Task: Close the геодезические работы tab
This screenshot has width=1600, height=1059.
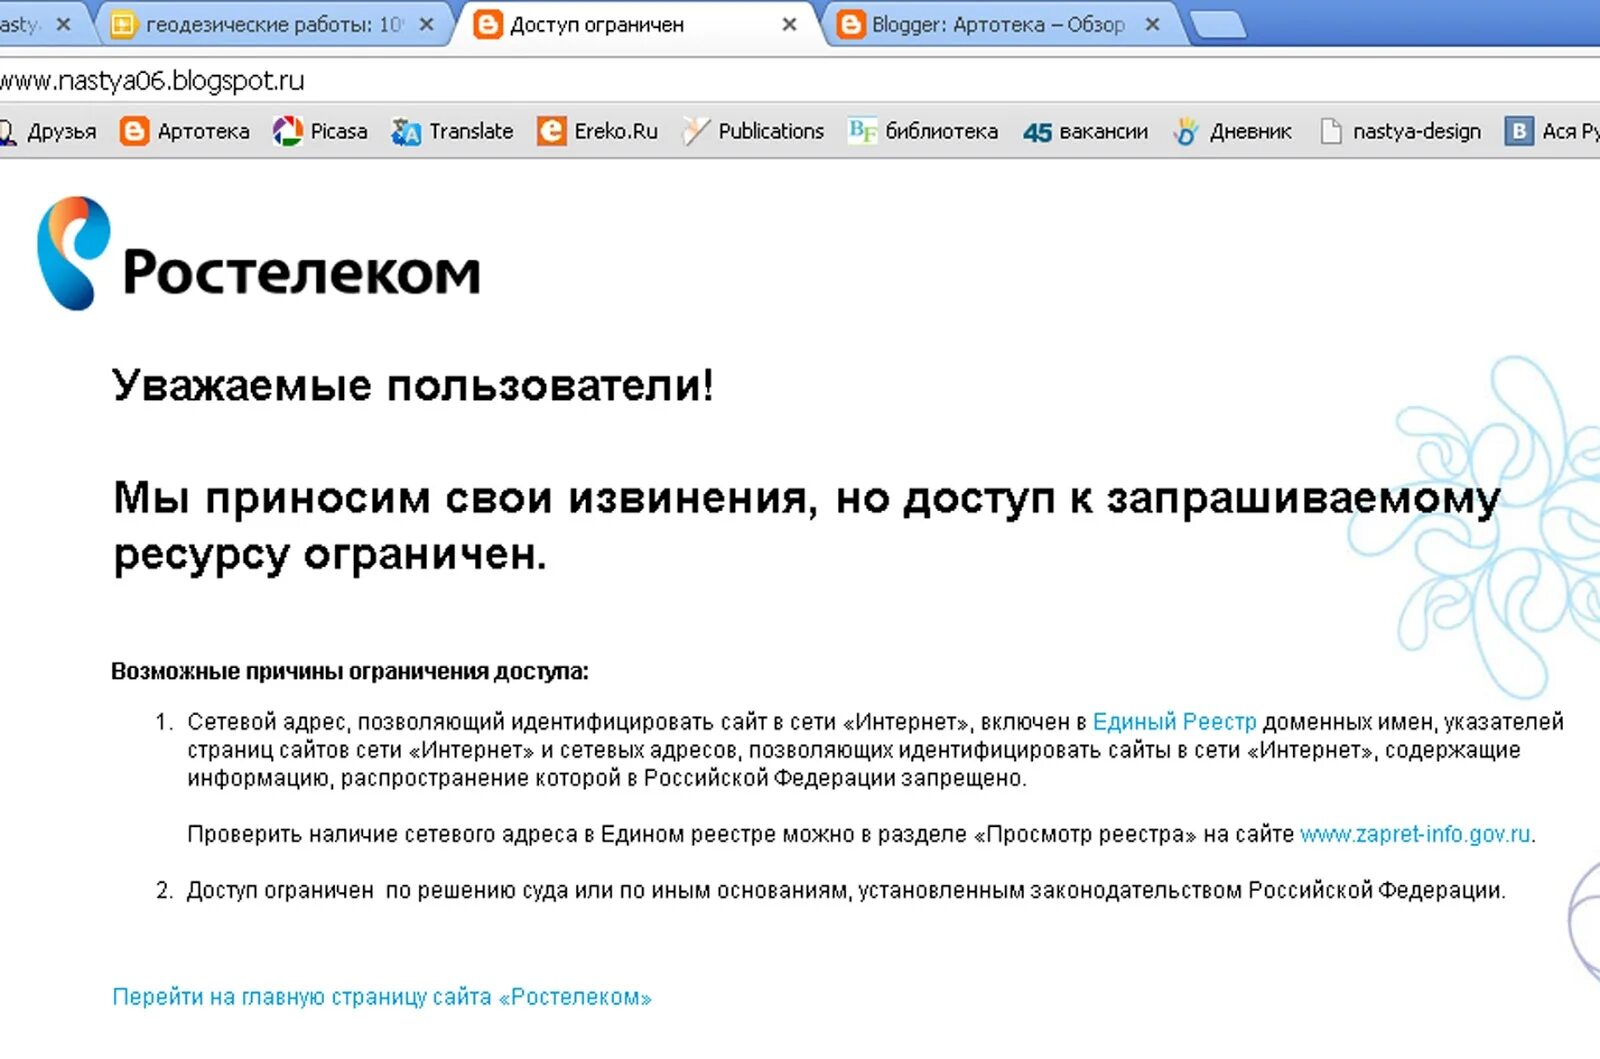Action: pyautogui.click(x=427, y=25)
